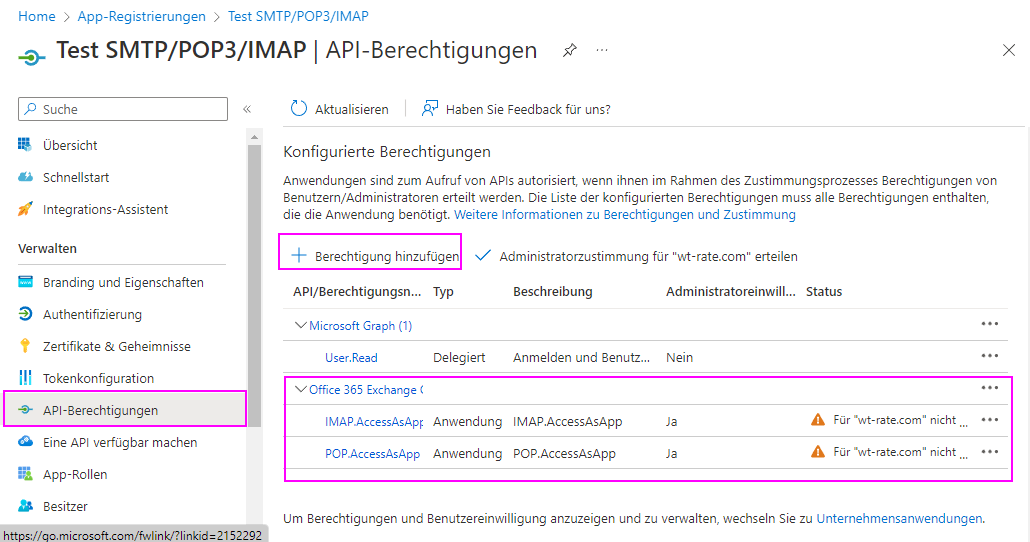Open more options for Microsoft Graph group
The width and height of the screenshot is (1030, 542).
pyautogui.click(x=990, y=324)
